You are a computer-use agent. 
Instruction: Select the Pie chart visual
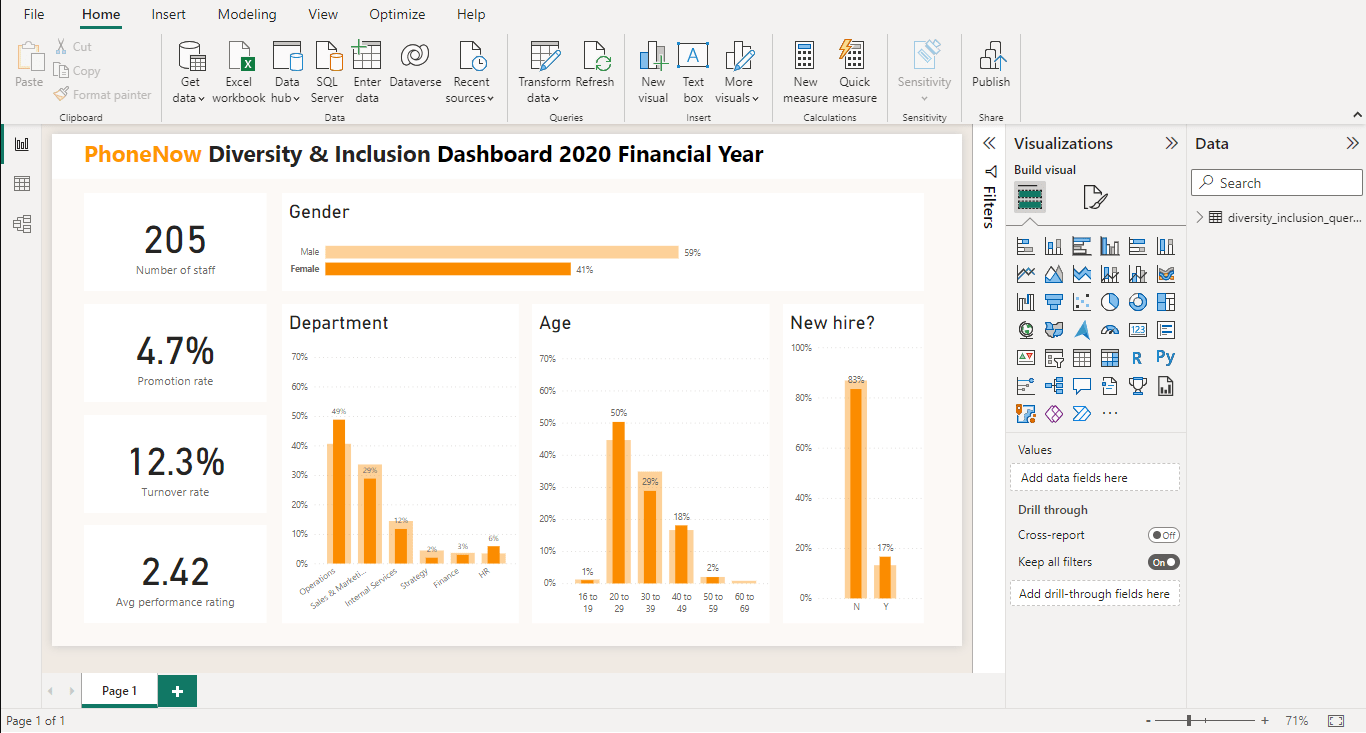1109,302
